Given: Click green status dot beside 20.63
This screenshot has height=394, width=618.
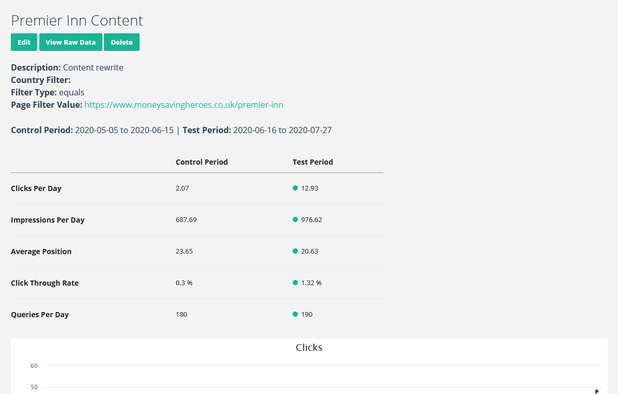Looking at the screenshot, I should click(x=295, y=251).
